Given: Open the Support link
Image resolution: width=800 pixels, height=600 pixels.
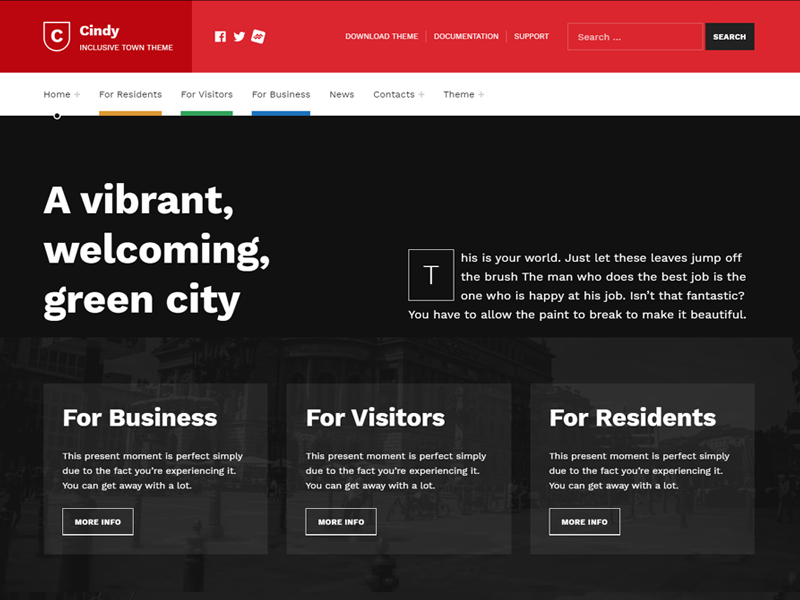Looking at the screenshot, I should 531,36.
